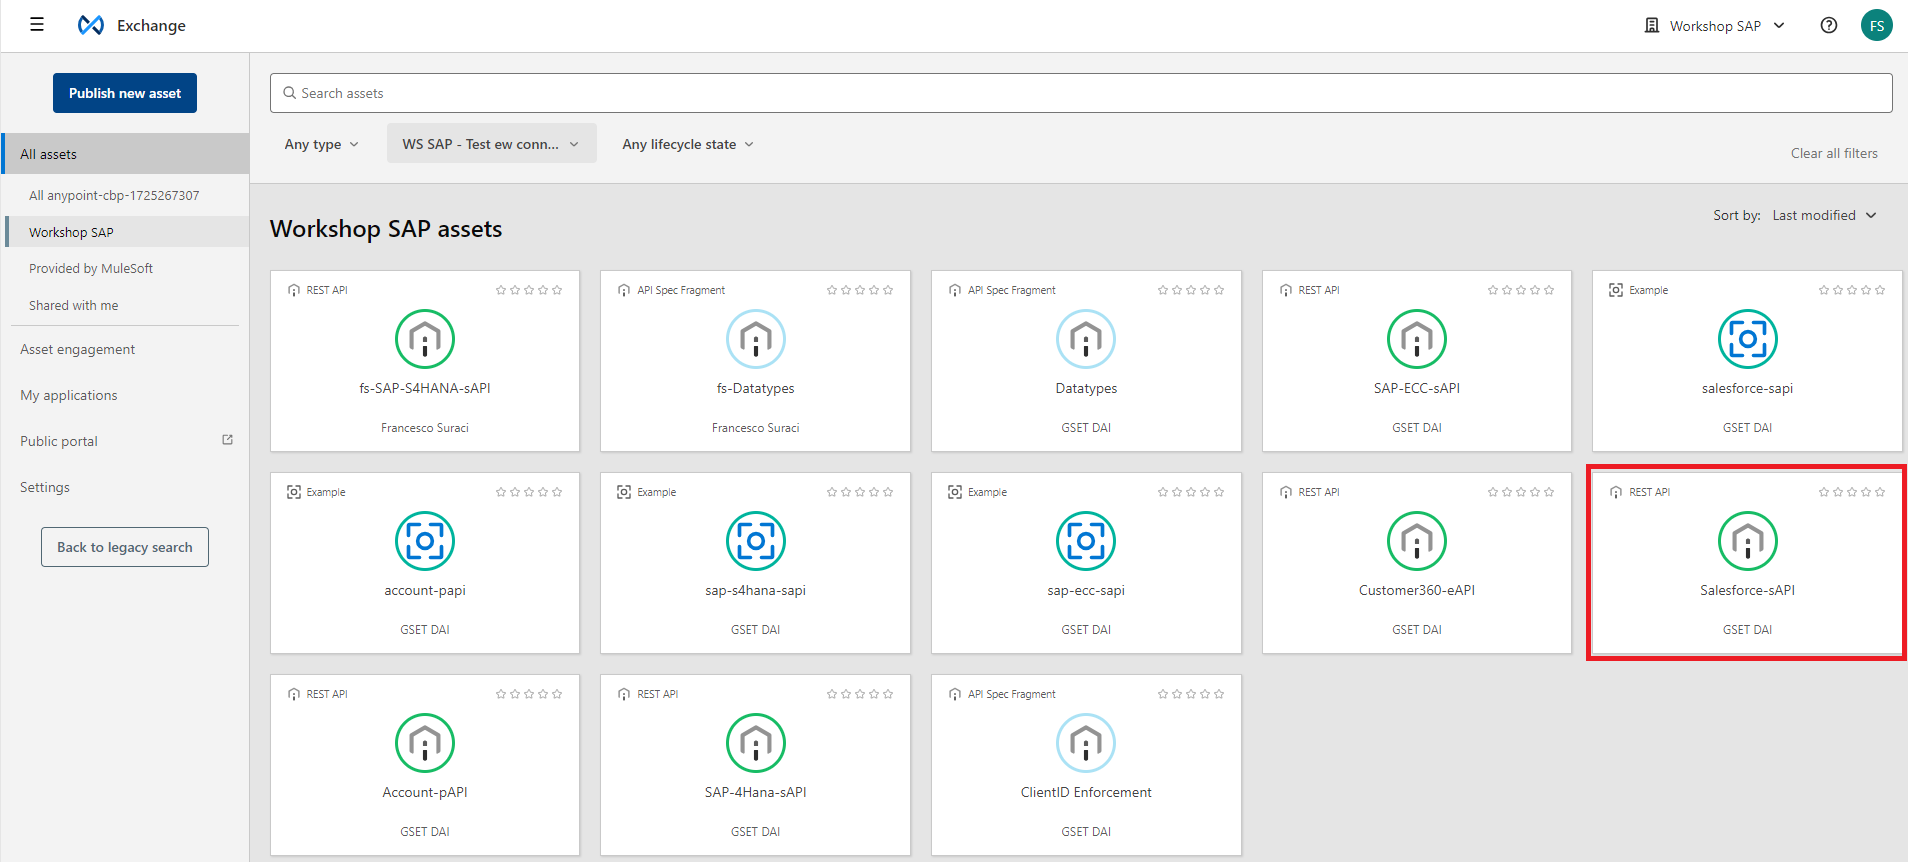This screenshot has height=862, width=1908.
Task: Open the FS user avatar menu
Action: tap(1876, 26)
